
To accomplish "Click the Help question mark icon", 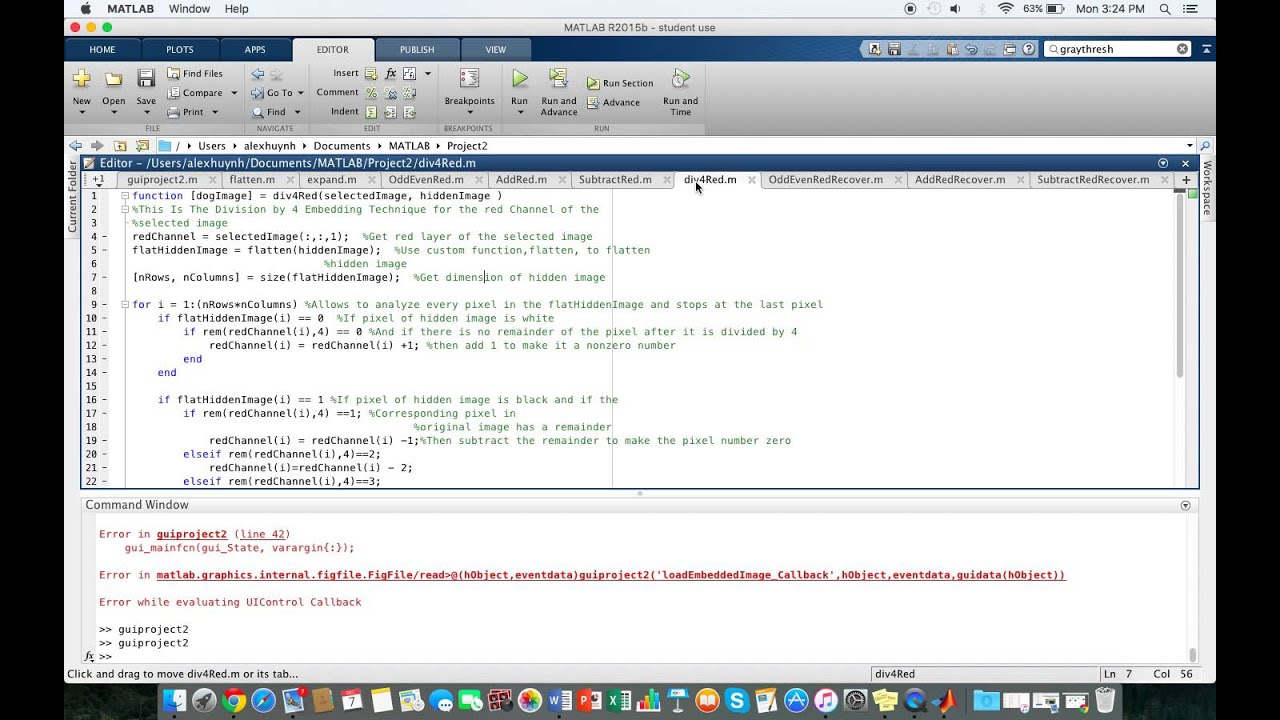I will tap(1029, 49).
